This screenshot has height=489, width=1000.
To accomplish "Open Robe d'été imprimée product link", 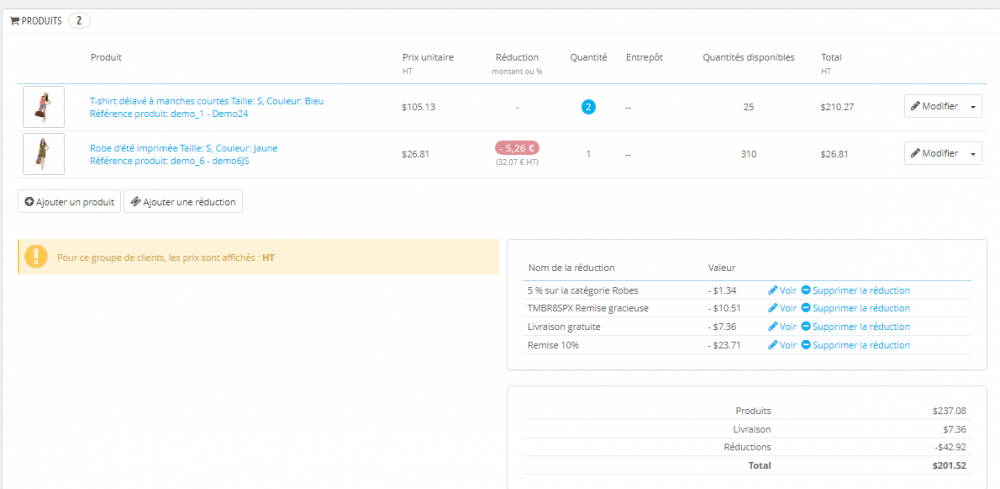I will click(x=184, y=148).
